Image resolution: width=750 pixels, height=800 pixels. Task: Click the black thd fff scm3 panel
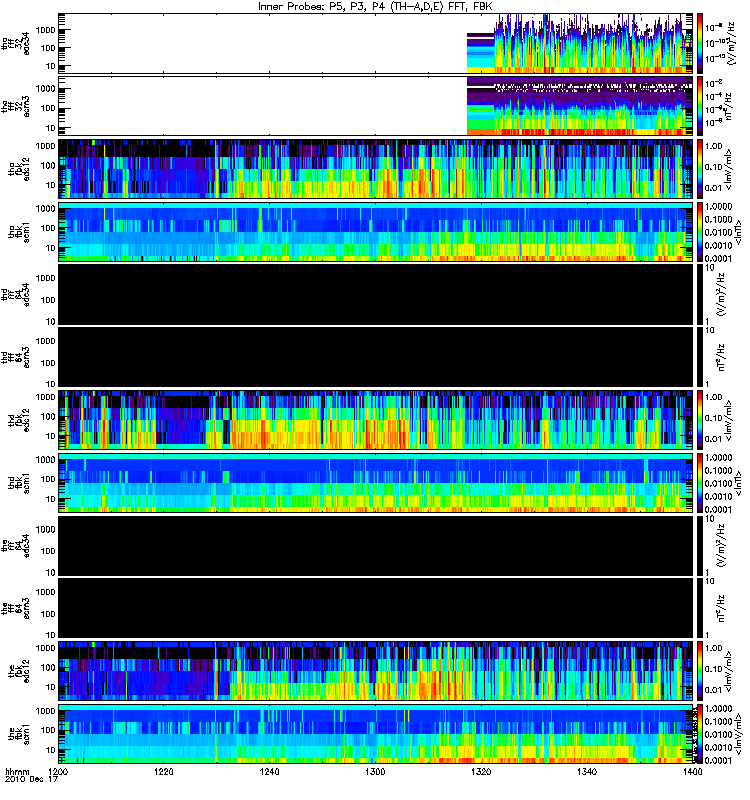click(x=376, y=357)
